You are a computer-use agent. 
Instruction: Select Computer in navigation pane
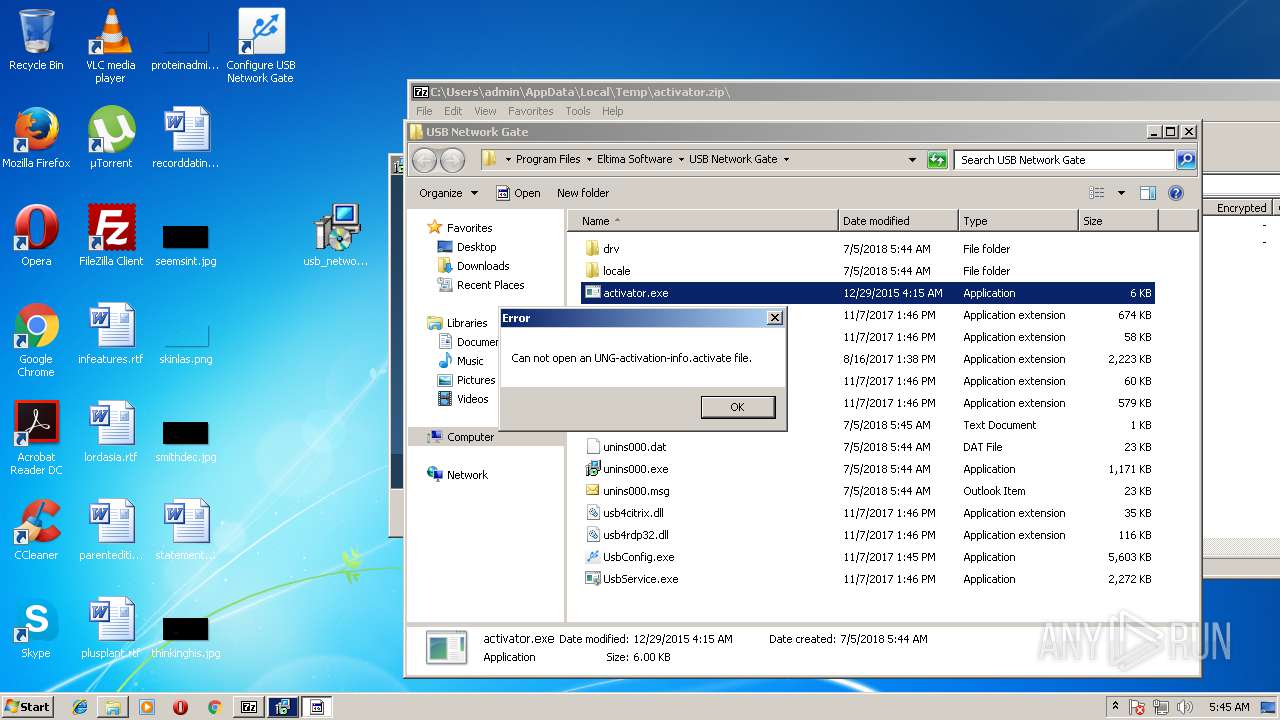tap(460, 437)
